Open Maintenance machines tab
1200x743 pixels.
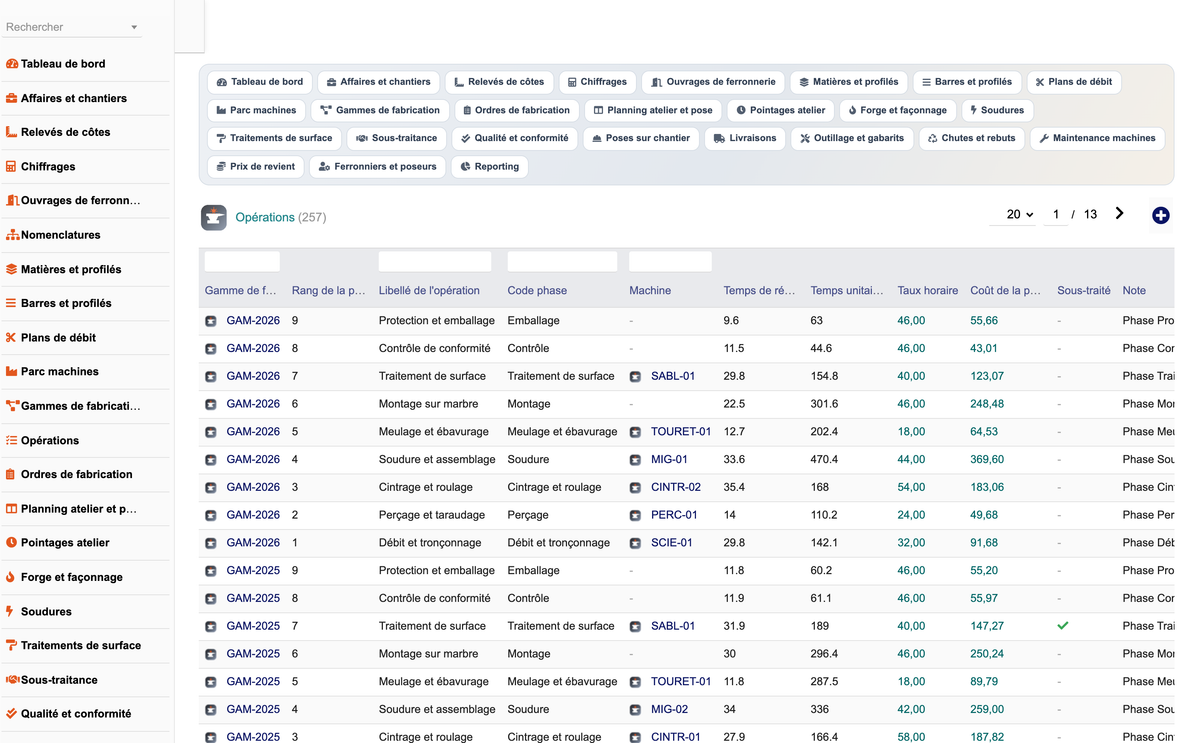[x=1097, y=138]
